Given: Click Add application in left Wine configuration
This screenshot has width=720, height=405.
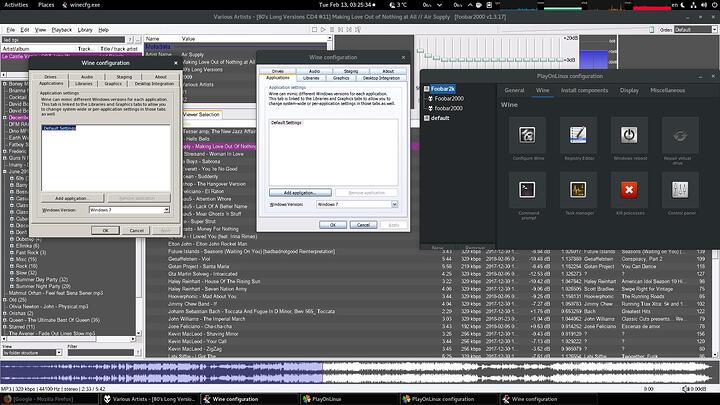Looking at the screenshot, I should (73, 198).
